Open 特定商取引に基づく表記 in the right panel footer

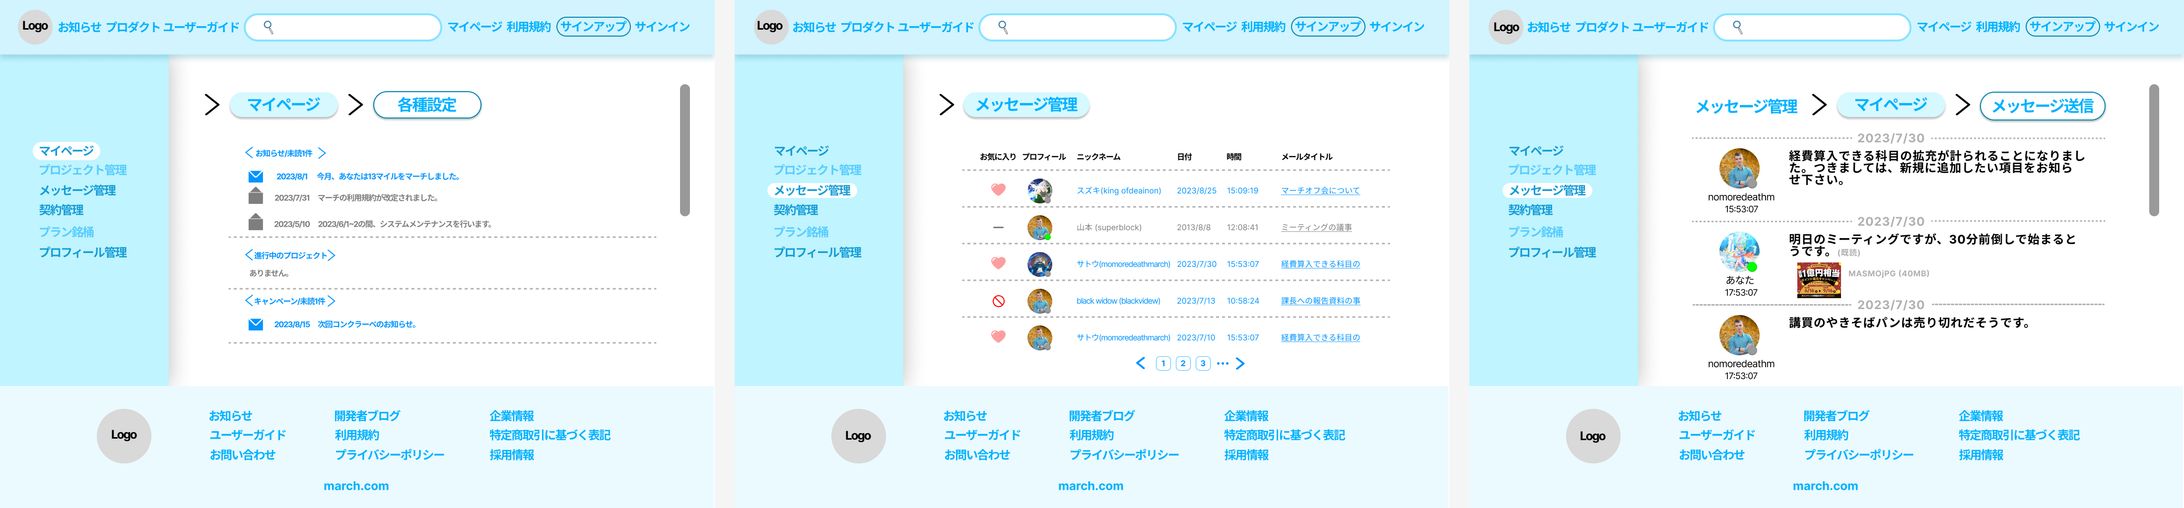(x=2019, y=435)
